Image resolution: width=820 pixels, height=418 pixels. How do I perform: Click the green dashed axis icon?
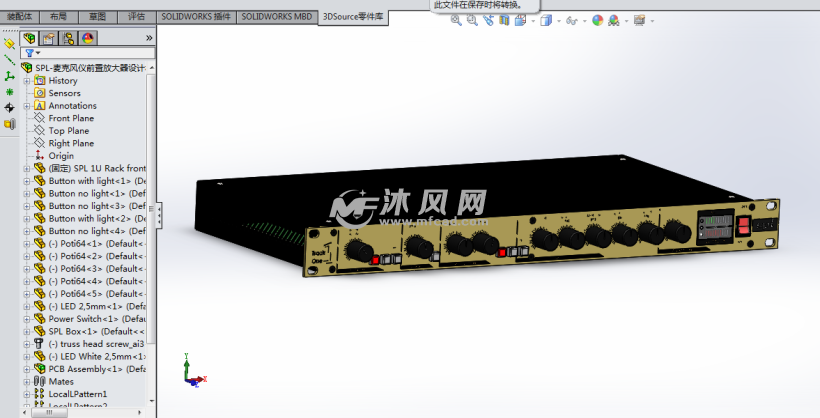9,60
